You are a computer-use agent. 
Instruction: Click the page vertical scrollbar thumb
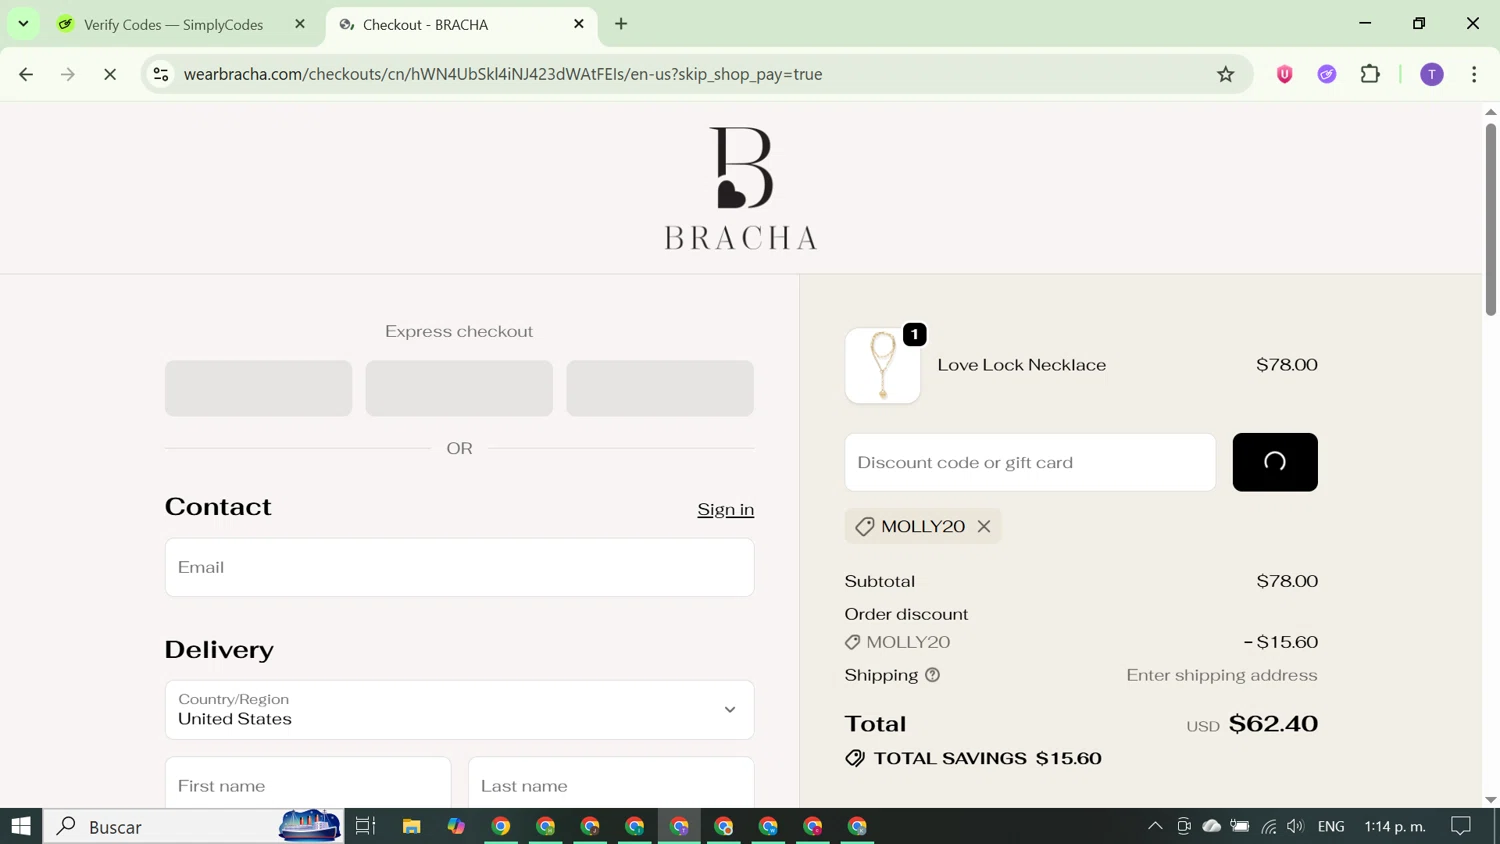[1491, 220]
